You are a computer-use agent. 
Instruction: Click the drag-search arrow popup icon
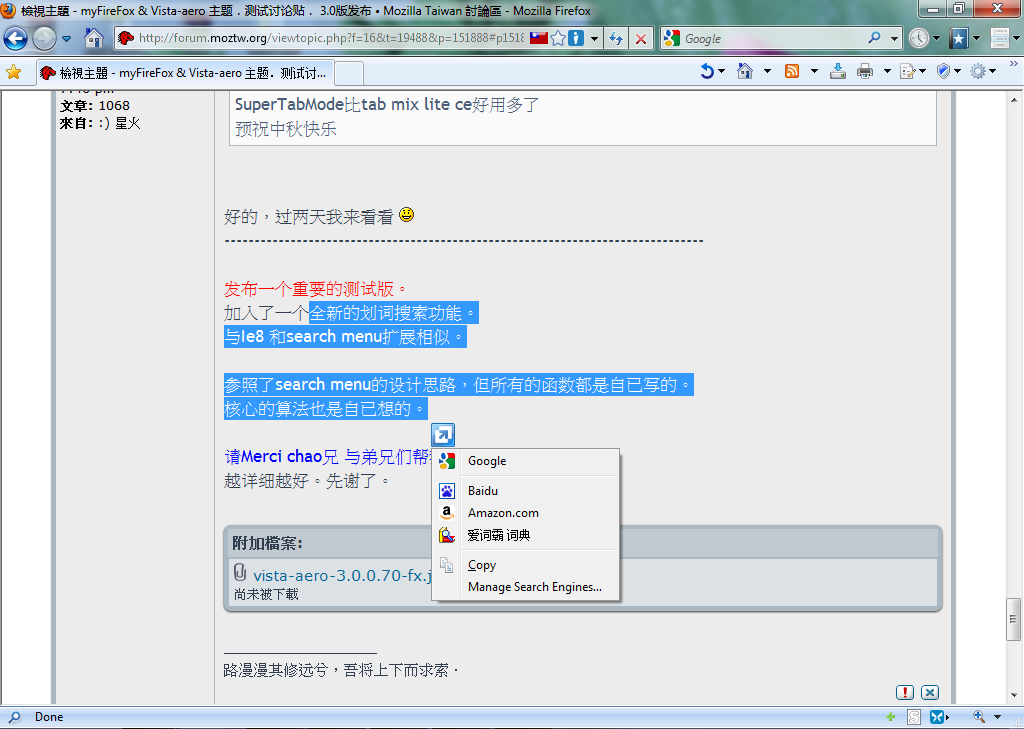click(443, 434)
